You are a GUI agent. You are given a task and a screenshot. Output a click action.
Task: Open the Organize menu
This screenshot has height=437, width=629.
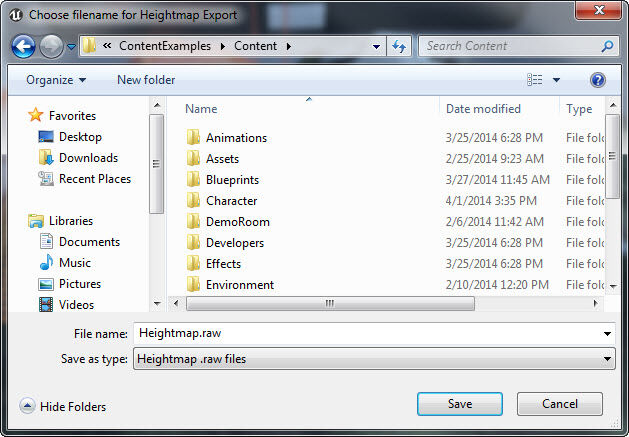coord(56,80)
